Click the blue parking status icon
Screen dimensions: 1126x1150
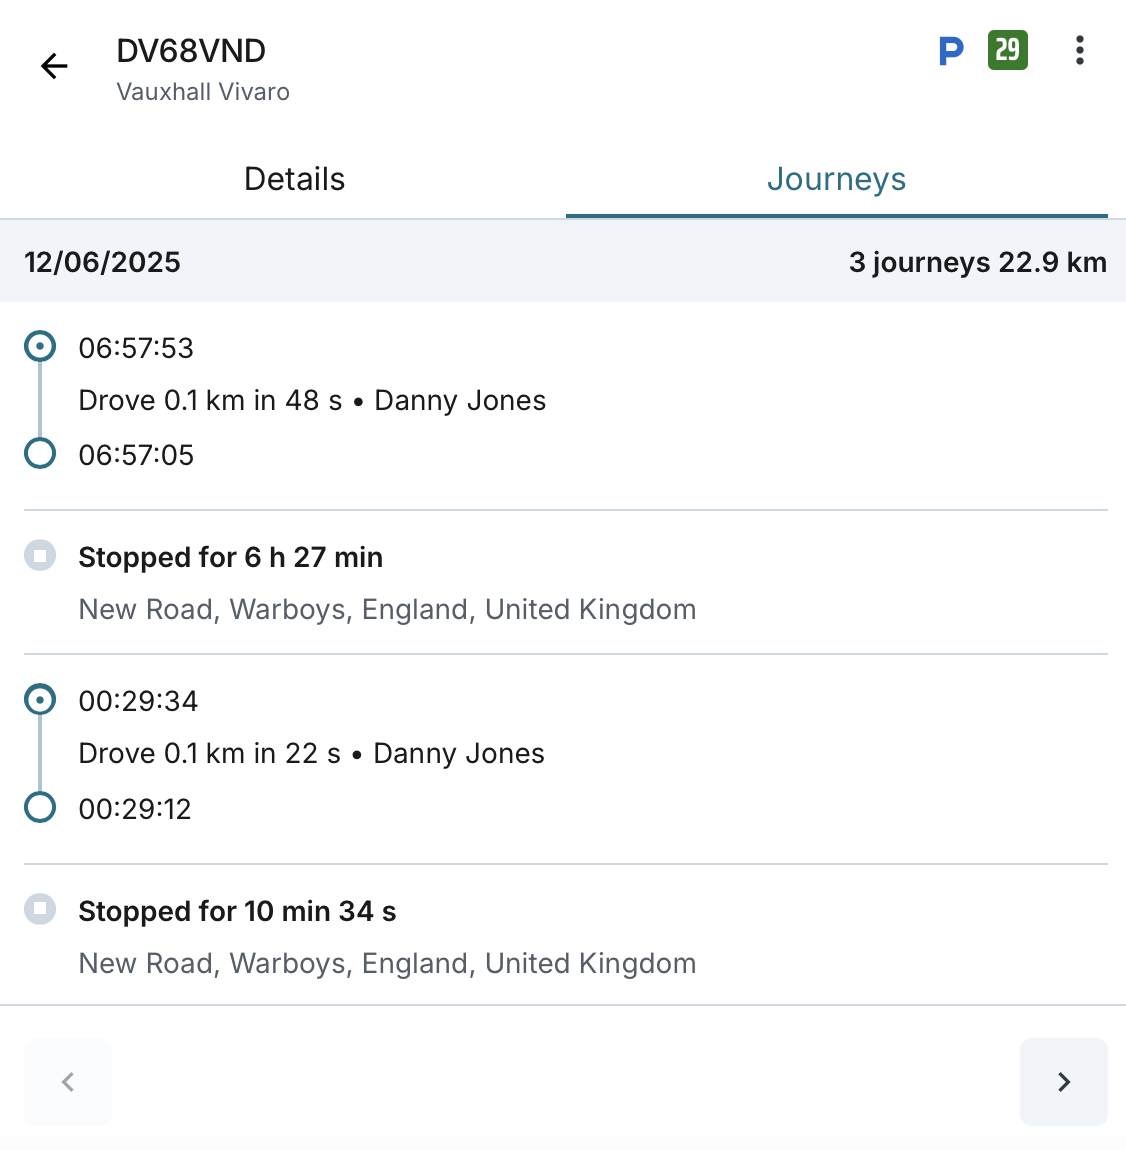click(951, 51)
